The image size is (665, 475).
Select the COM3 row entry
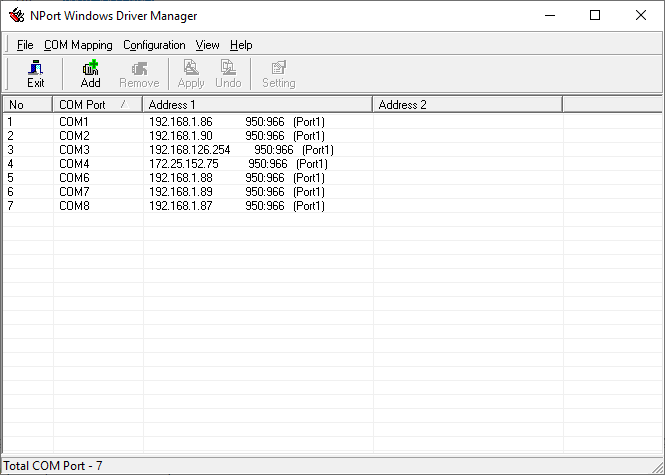click(74, 150)
